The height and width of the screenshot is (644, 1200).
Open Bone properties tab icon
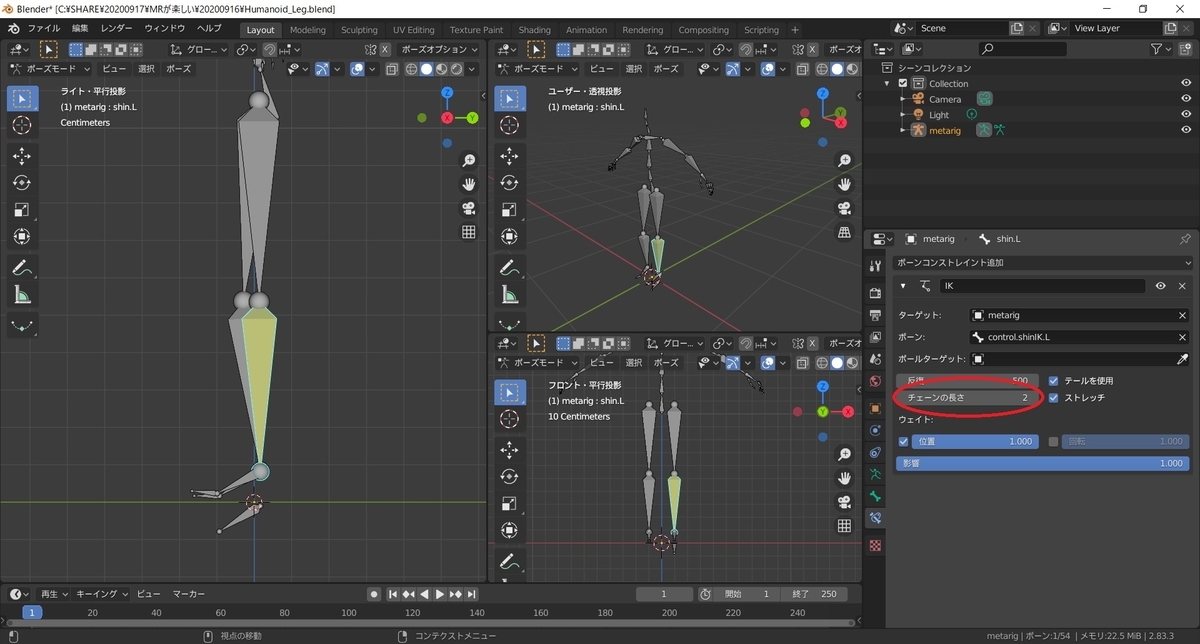[x=876, y=496]
